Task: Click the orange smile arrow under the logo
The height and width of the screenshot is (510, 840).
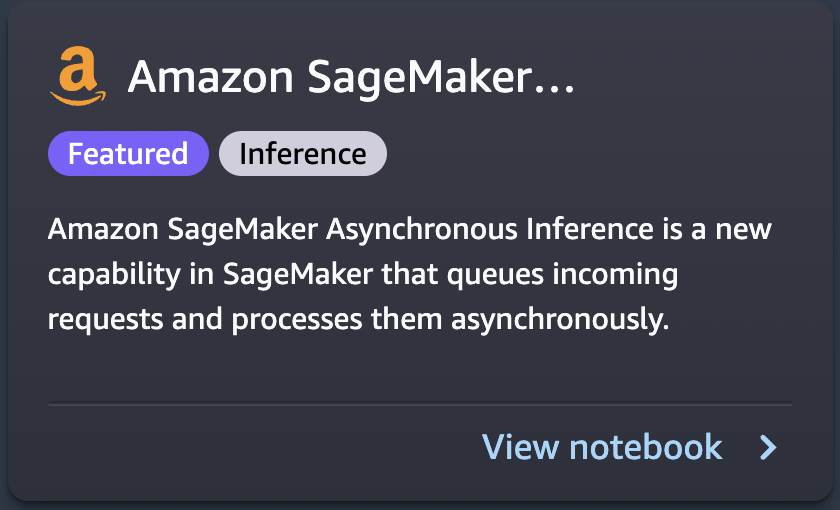Action: (78, 98)
